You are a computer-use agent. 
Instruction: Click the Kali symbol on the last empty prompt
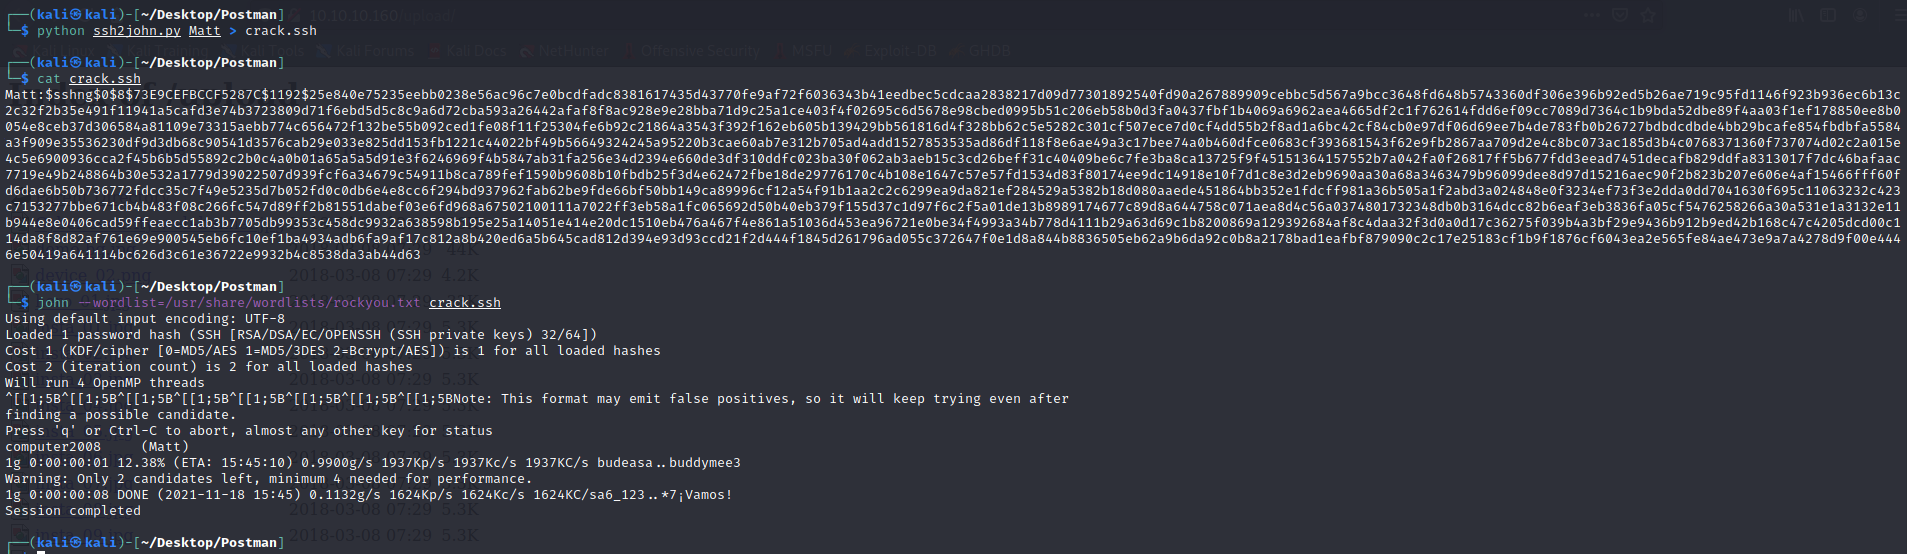pos(75,542)
